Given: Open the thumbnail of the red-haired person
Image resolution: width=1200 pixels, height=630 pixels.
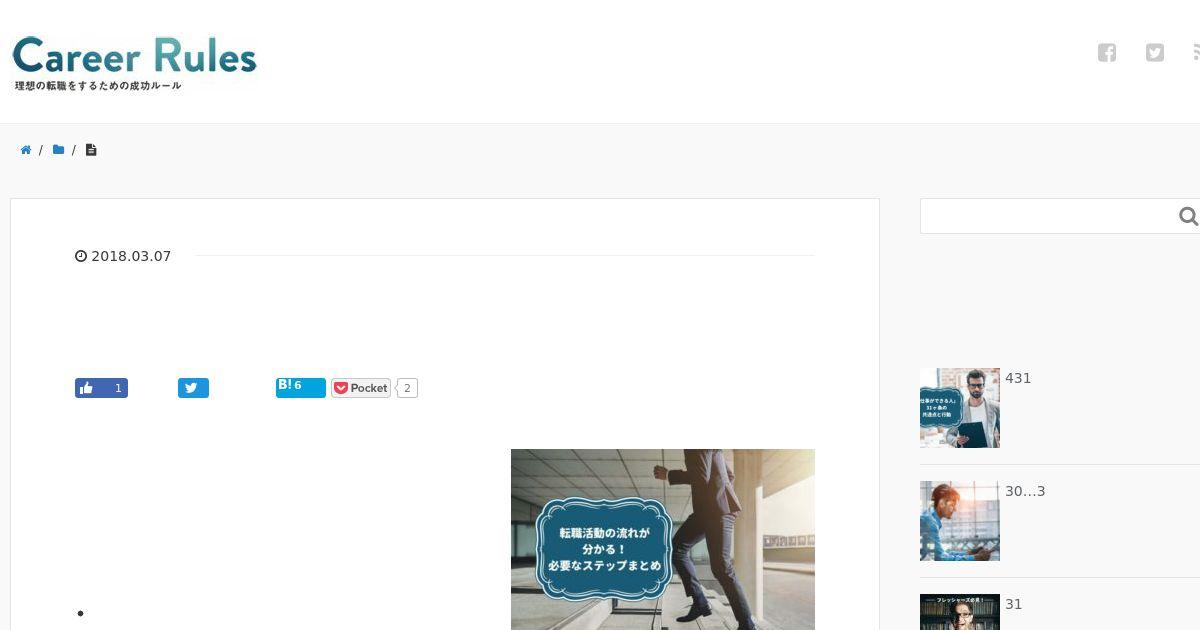Looking at the screenshot, I should pyautogui.click(x=960, y=521).
